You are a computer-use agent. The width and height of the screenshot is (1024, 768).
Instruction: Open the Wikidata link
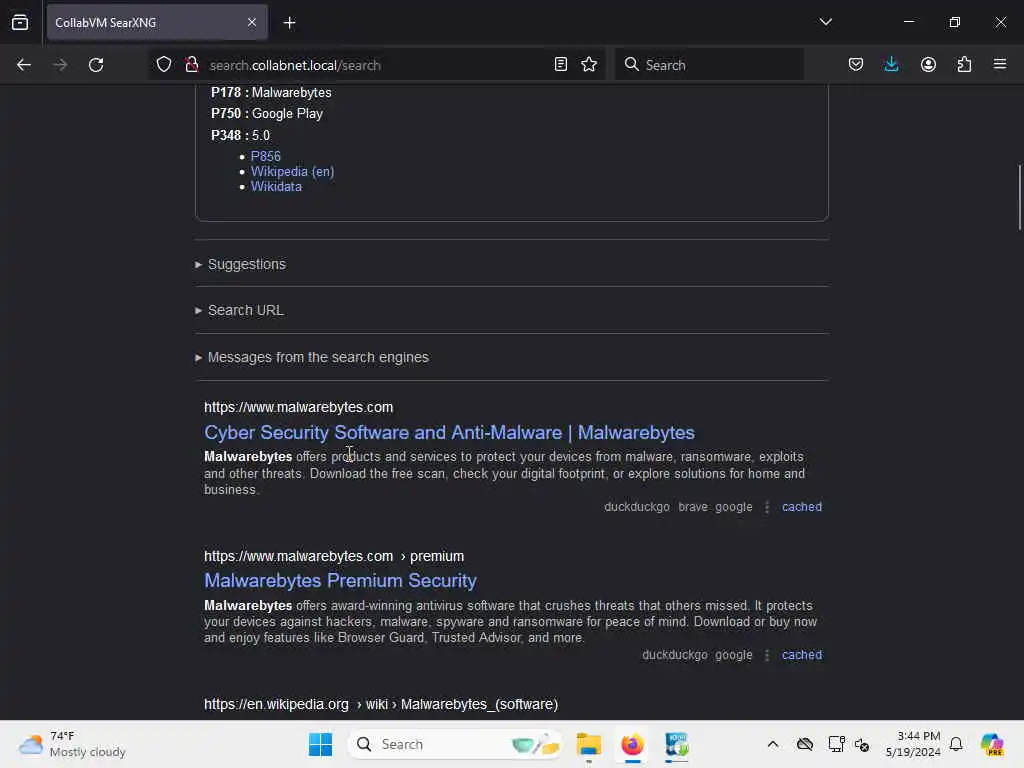pos(276,186)
